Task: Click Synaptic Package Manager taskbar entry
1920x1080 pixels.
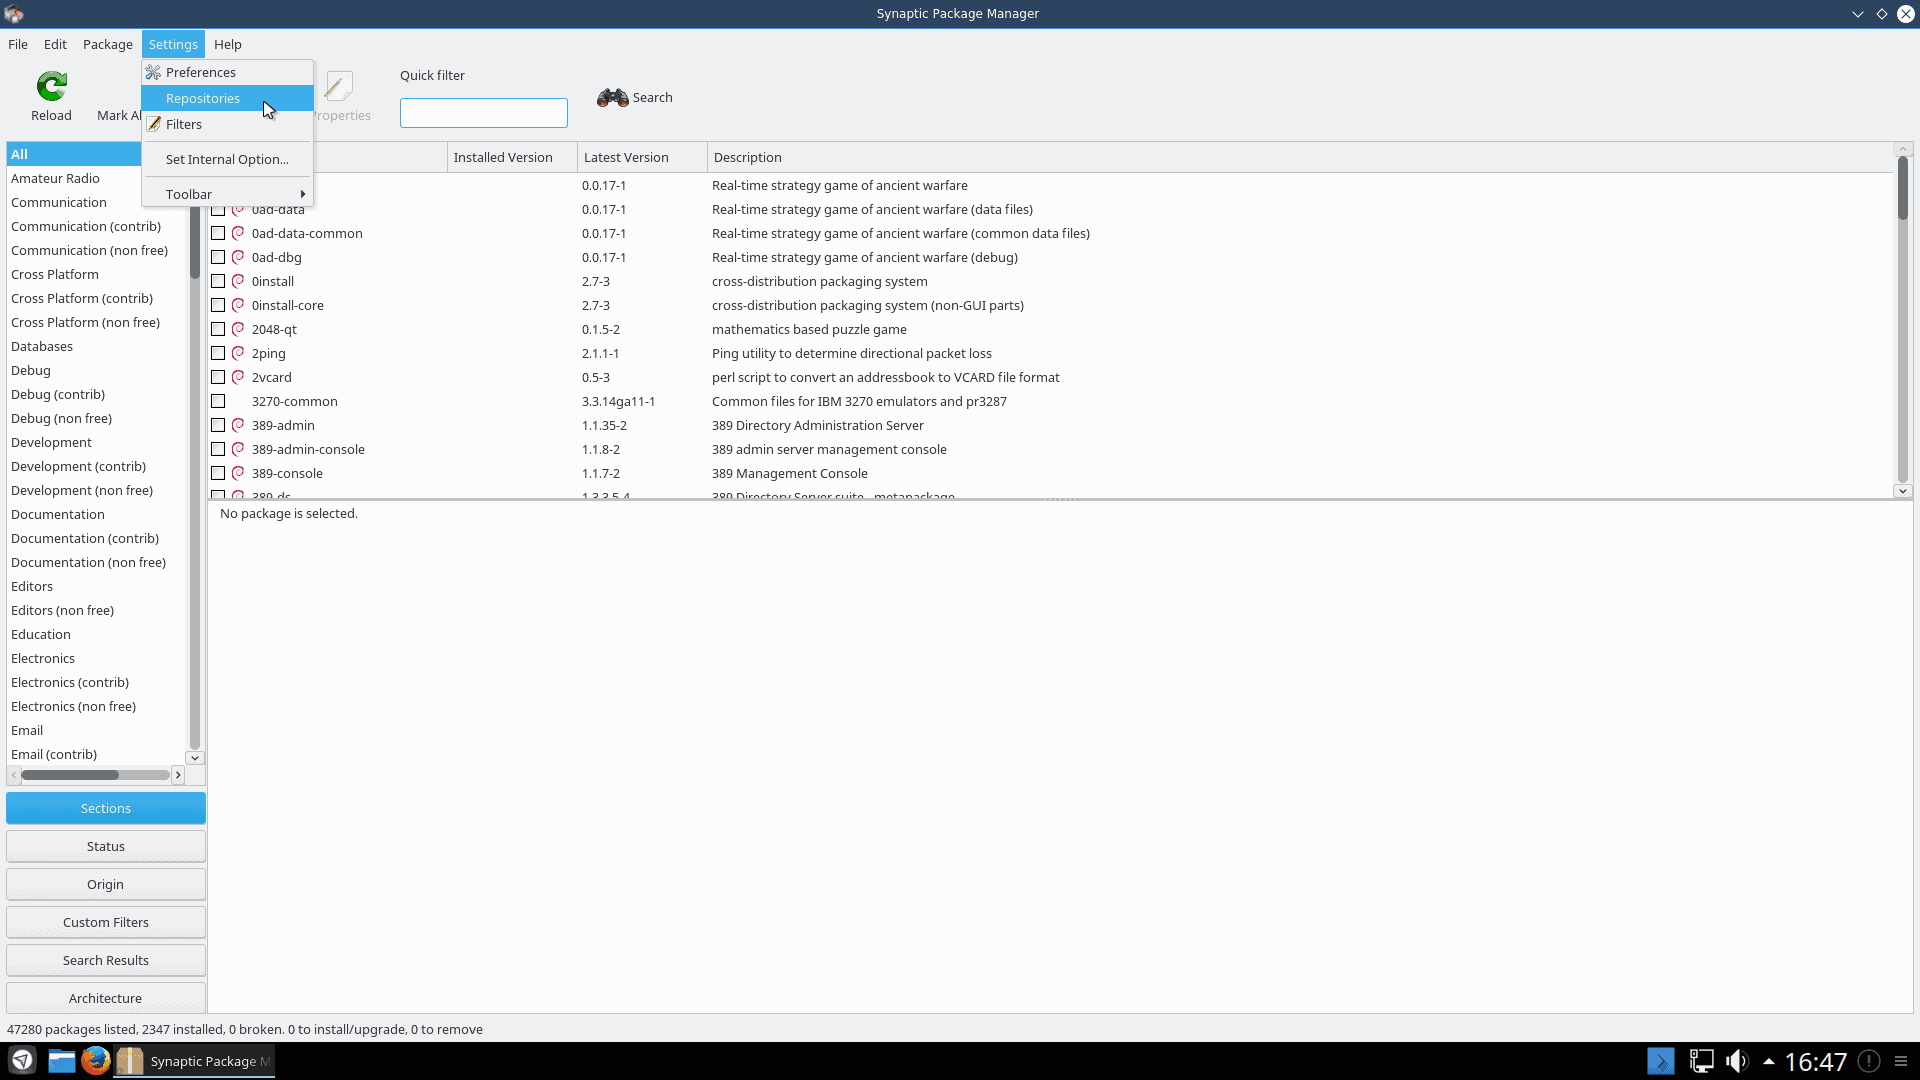Action: (195, 1061)
